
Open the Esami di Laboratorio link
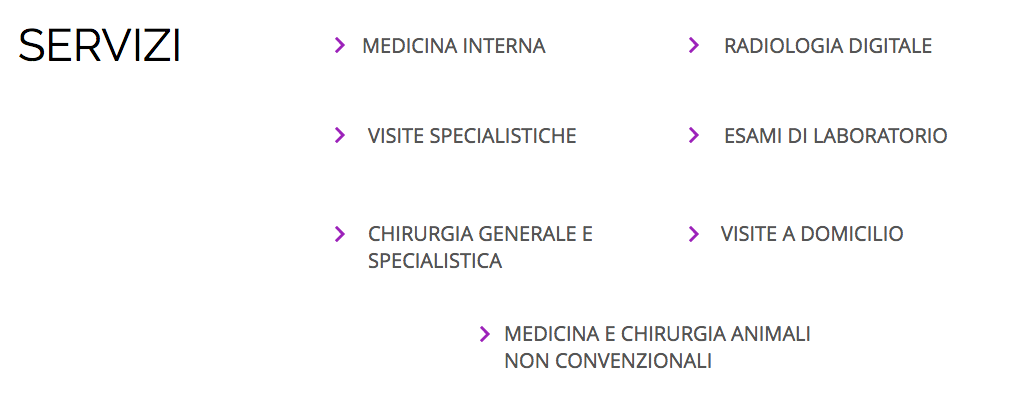pyautogui.click(x=835, y=136)
